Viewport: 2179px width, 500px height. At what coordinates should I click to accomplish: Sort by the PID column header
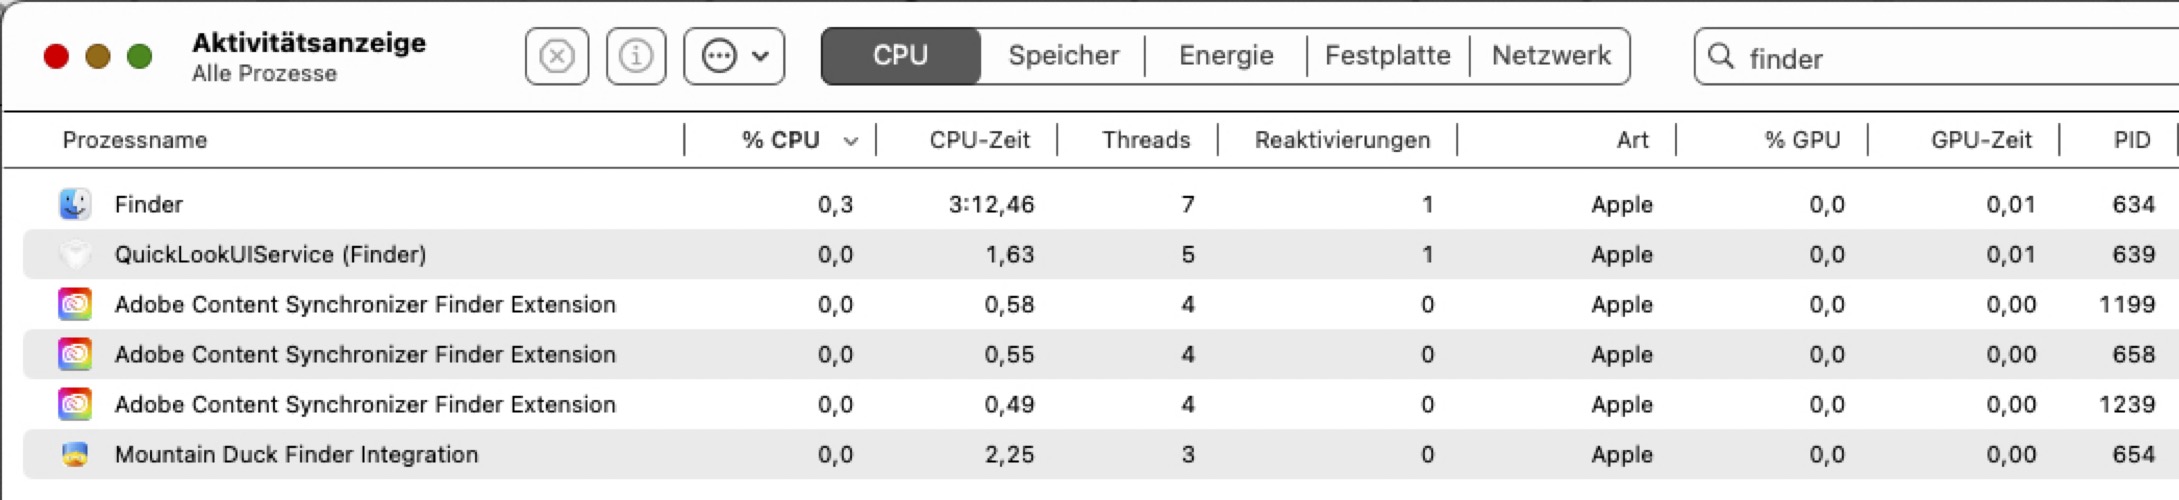(x=2131, y=140)
